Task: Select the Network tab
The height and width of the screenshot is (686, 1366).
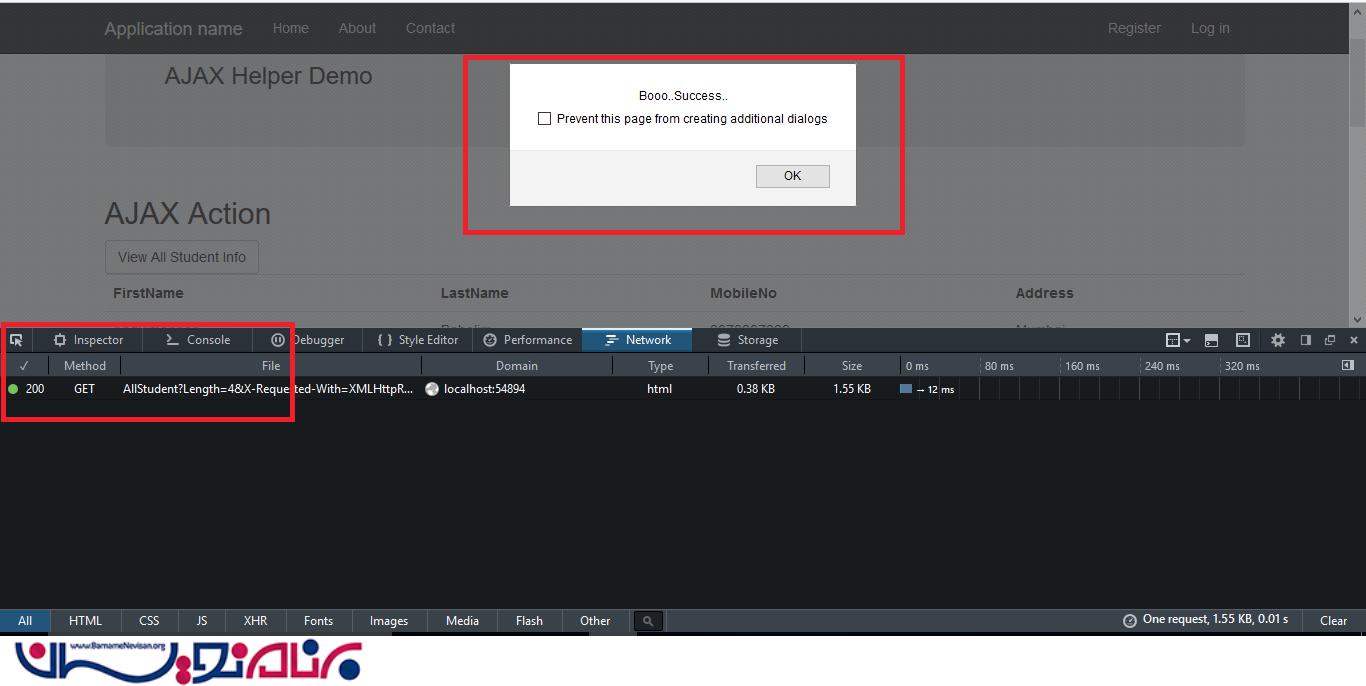Action: (x=637, y=340)
